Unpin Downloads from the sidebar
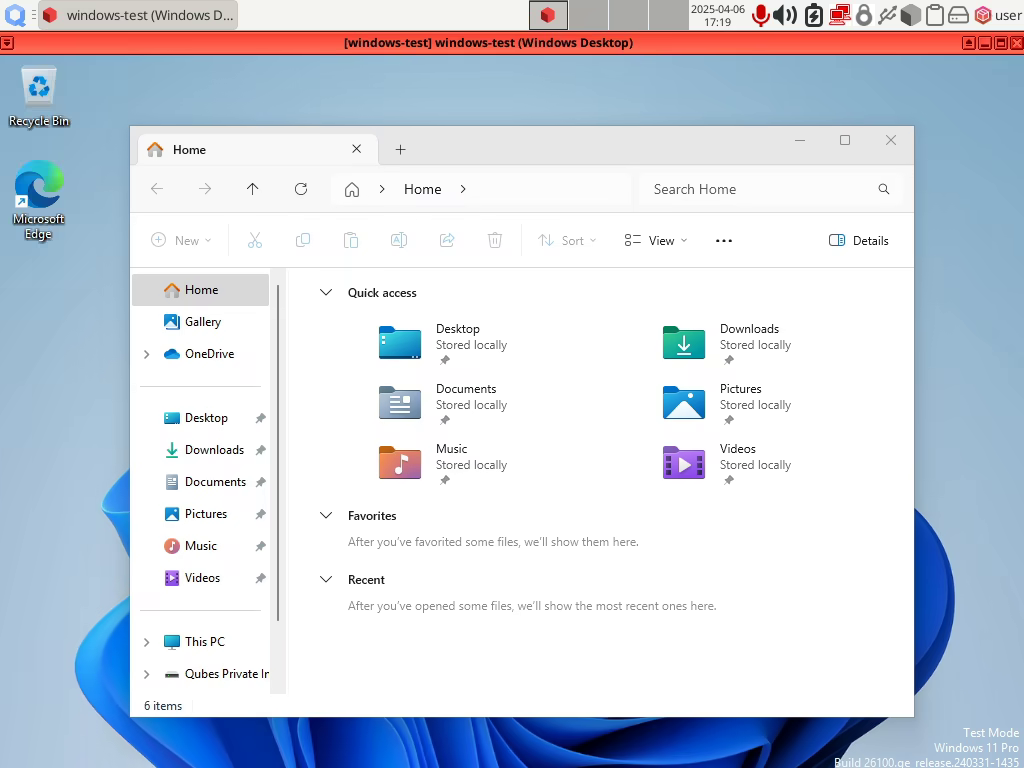Viewport: 1024px width, 768px height. tap(259, 450)
